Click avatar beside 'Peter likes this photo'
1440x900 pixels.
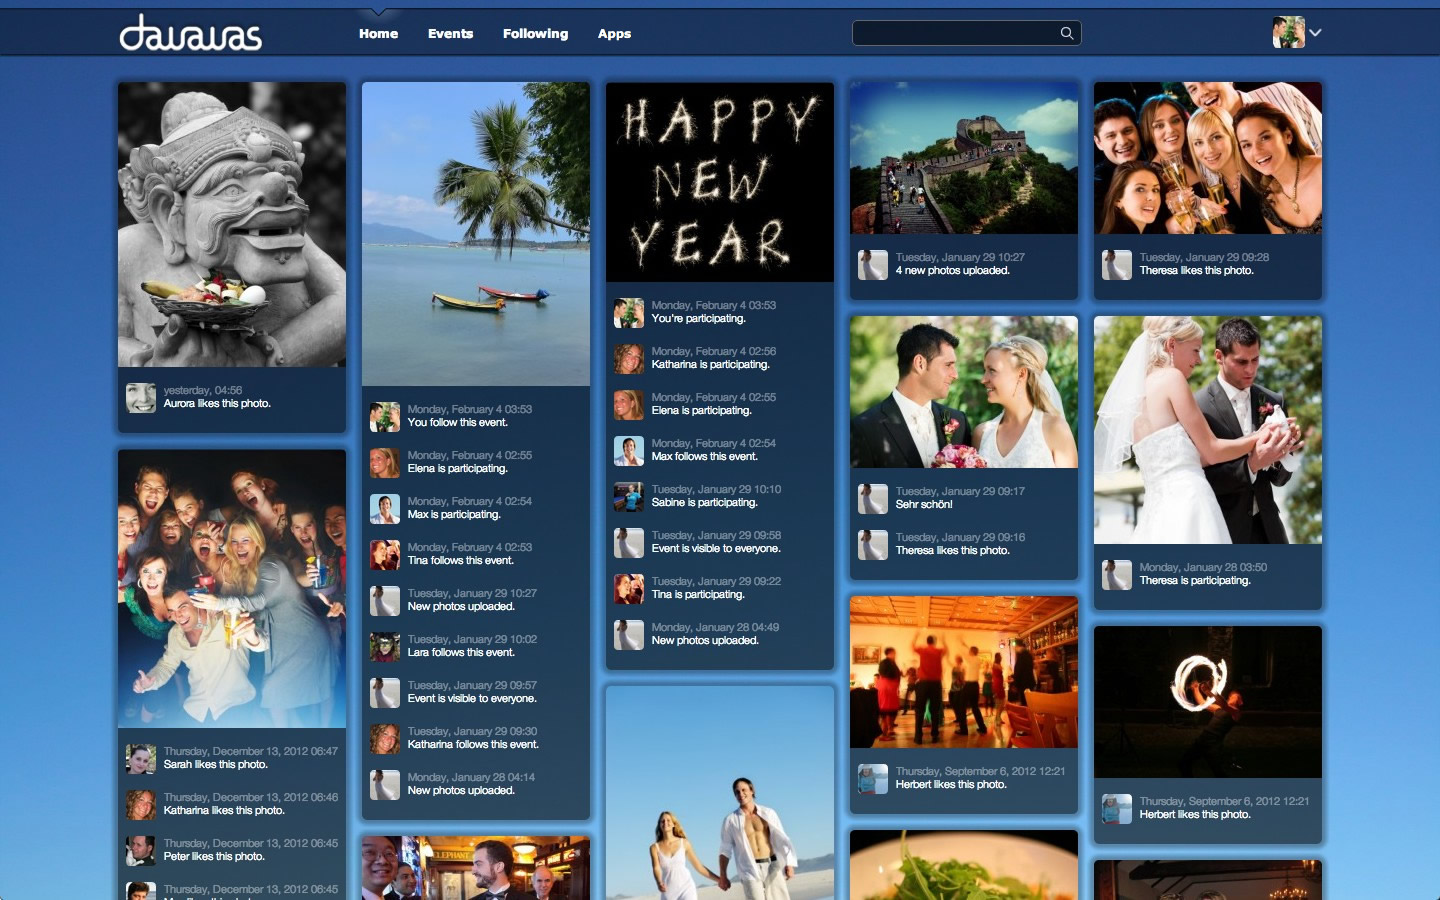tap(141, 851)
